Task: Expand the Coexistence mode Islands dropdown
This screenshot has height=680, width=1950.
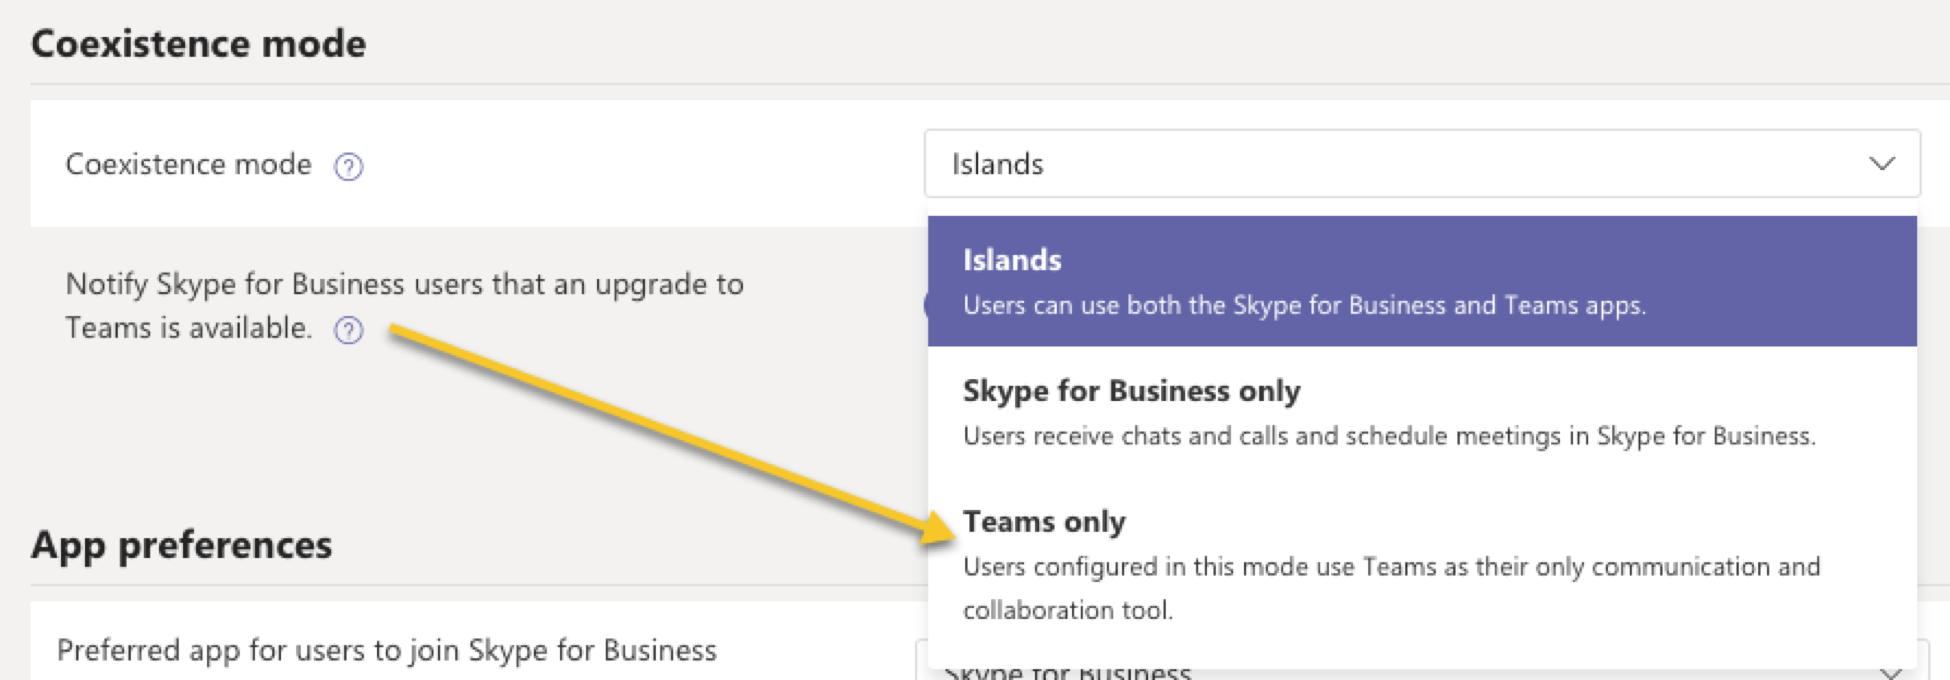Action: tap(1422, 164)
